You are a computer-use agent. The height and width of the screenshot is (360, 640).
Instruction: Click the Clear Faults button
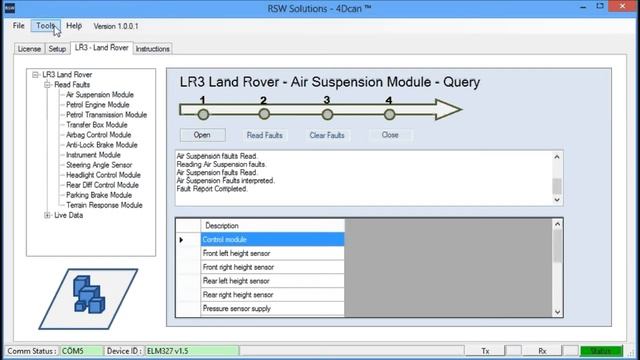click(x=327, y=135)
